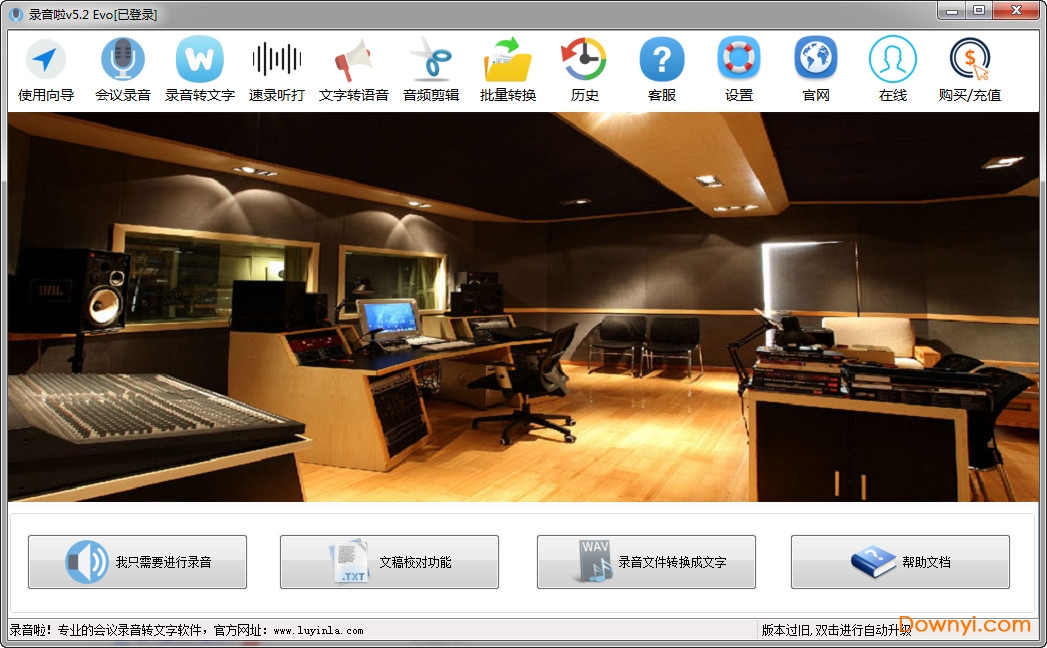The image size is (1047, 648).
Task: Open the 音频剪辑 audio editing tool
Action: pyautogui.click(x=430, y=68)
